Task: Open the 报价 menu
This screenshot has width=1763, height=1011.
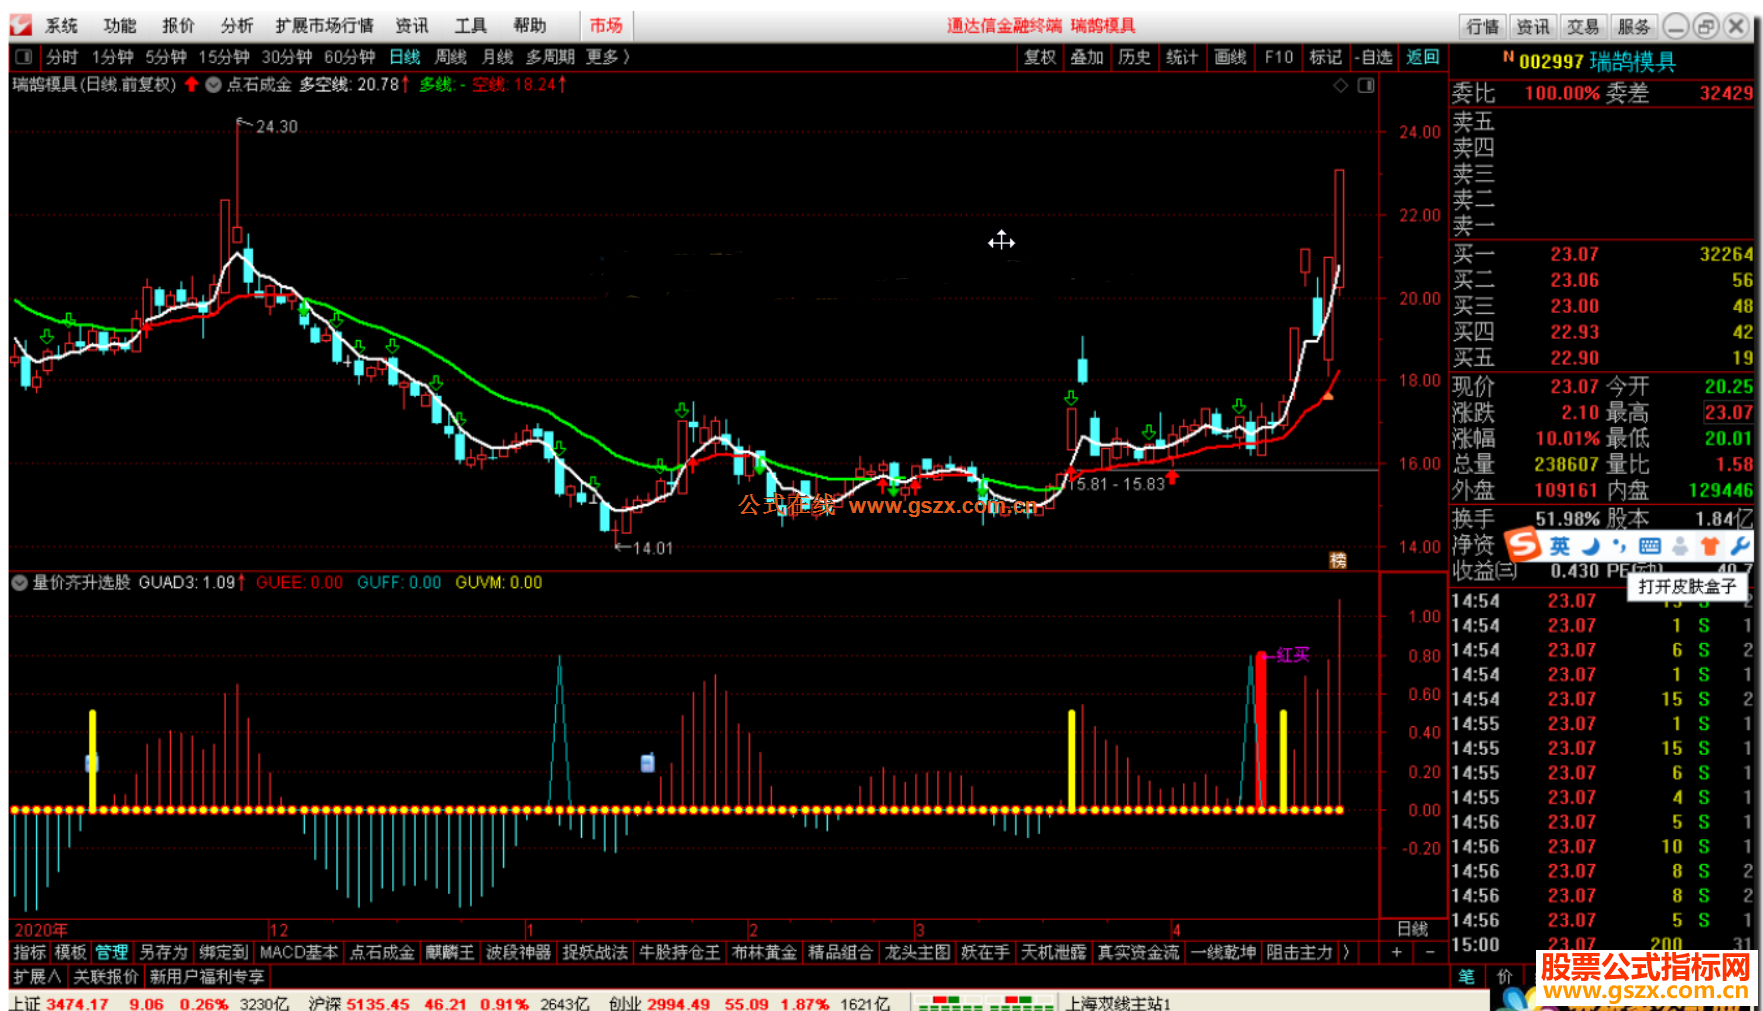Action: (x=179, y=26)
